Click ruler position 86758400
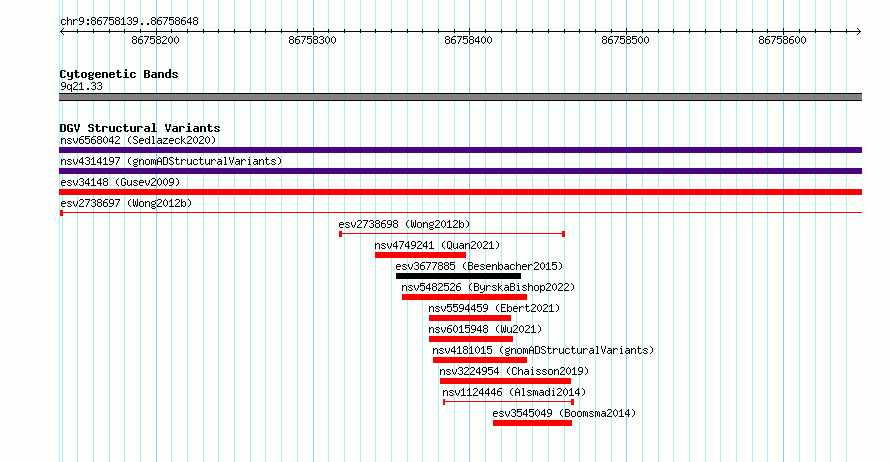This screenshot has height=462, width=890. pos(468,40)
